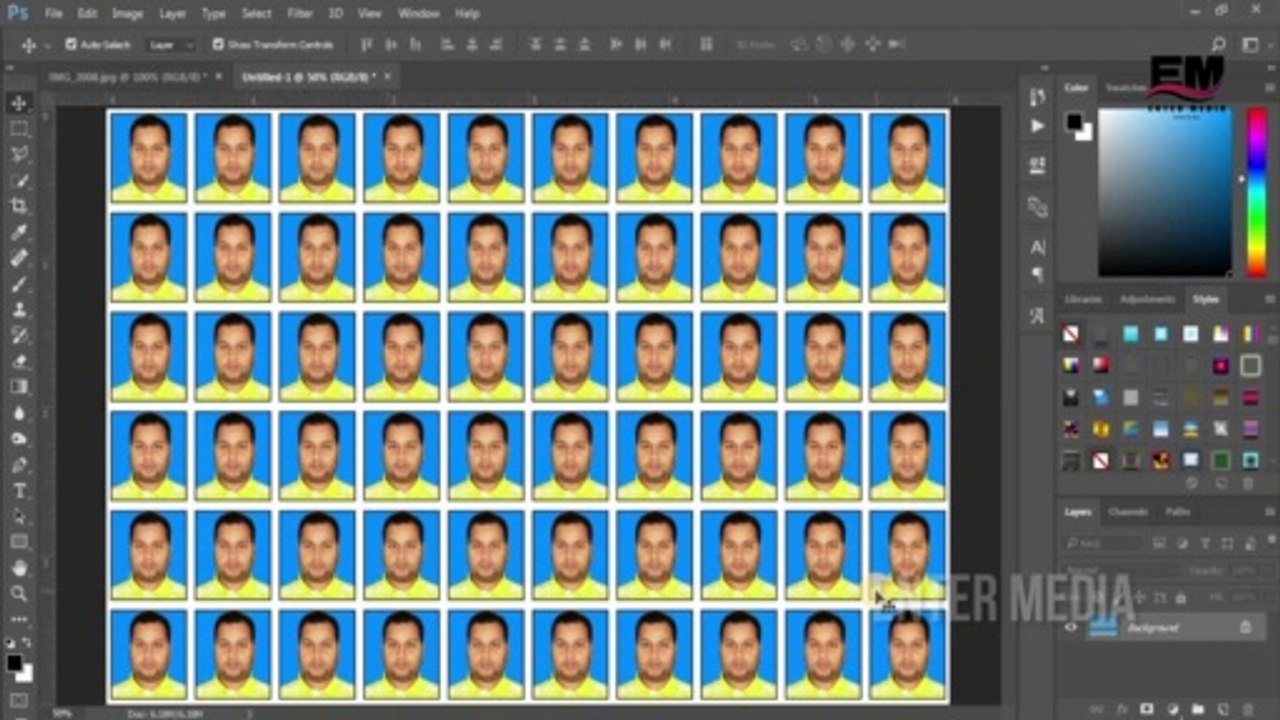The width and height of the screenshot is (1280, 720).
Task: Click Add layer style fx icon
Action: point(1123,709)
